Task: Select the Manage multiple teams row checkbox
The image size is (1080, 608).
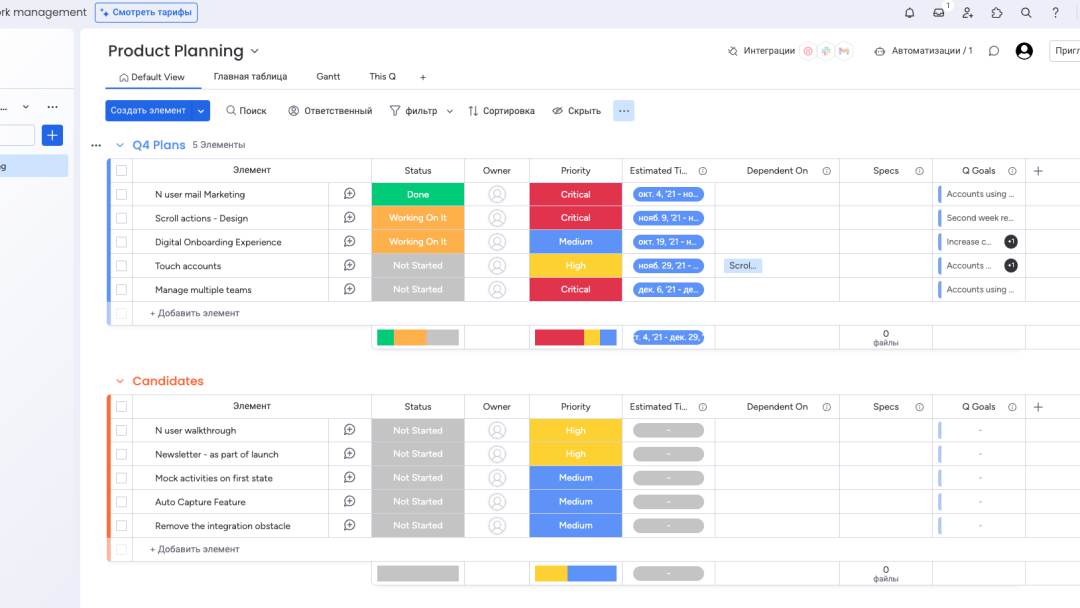Action: [x=121, y=290]
